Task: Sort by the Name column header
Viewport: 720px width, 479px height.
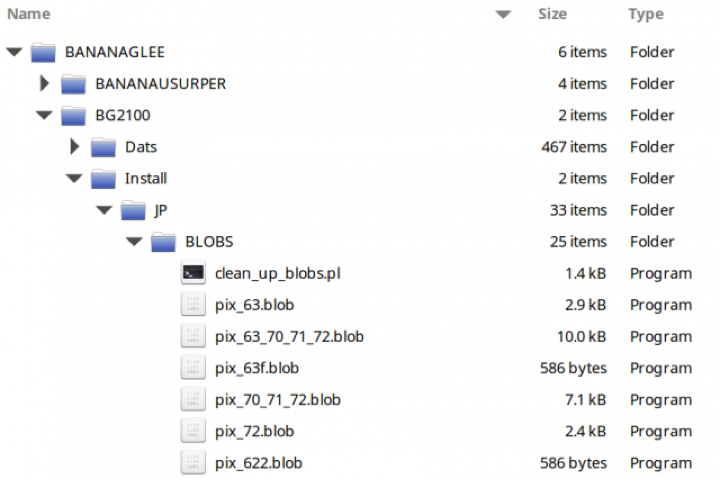Action: (30, 14)
